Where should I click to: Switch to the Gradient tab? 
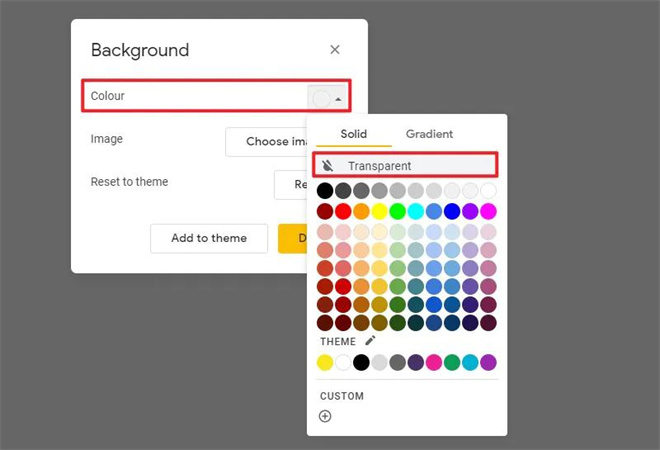pyautogui.click(x=429, y=134)
